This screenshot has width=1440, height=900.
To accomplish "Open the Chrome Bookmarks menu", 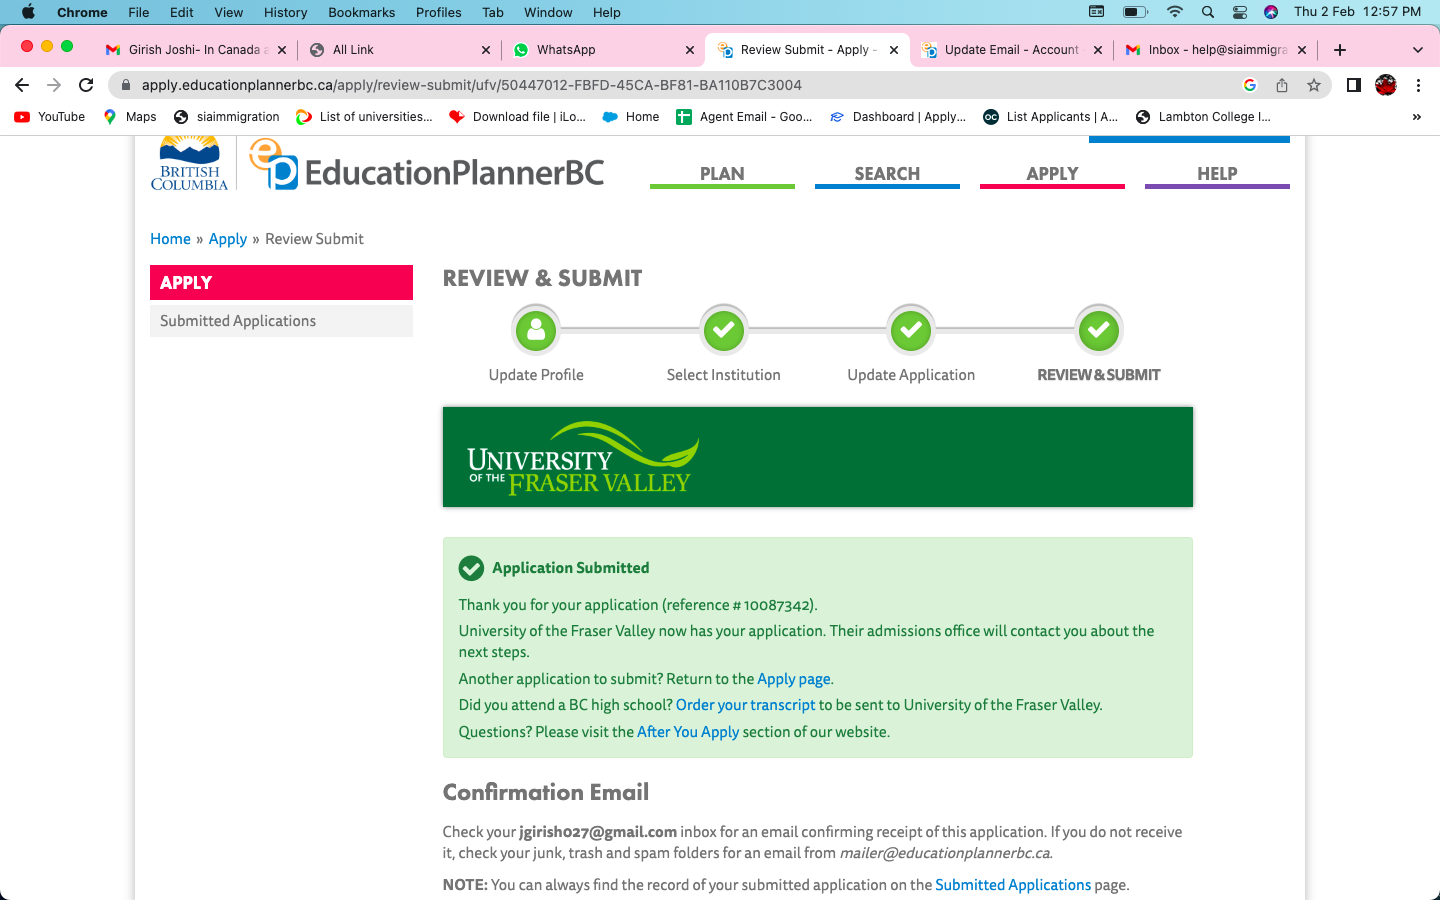I will pos(361,12).
